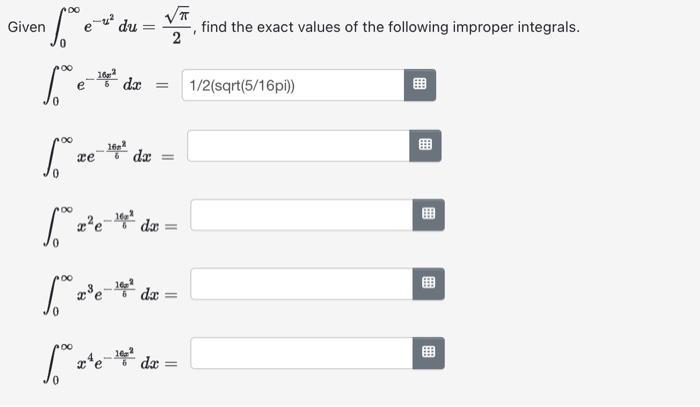This screenshot has width=700, height=407.
Task: Click the answer box containing 1/2(sqrt(5/16pi))
Action: coord(292,87)
